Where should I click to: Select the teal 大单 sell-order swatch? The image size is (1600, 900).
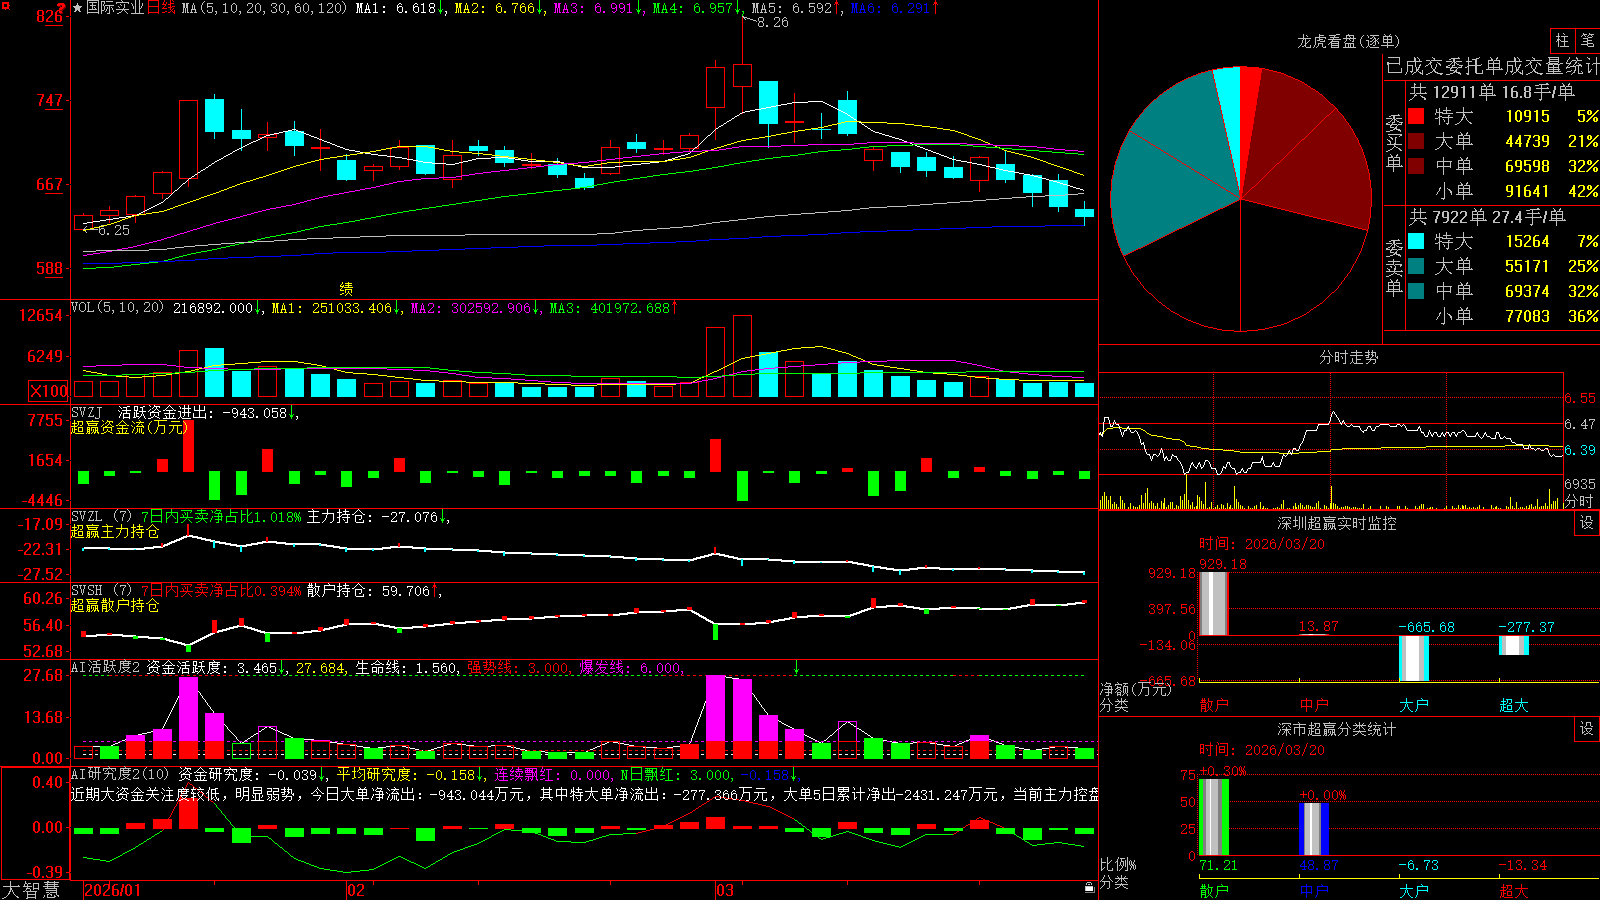coord(1416,266)
